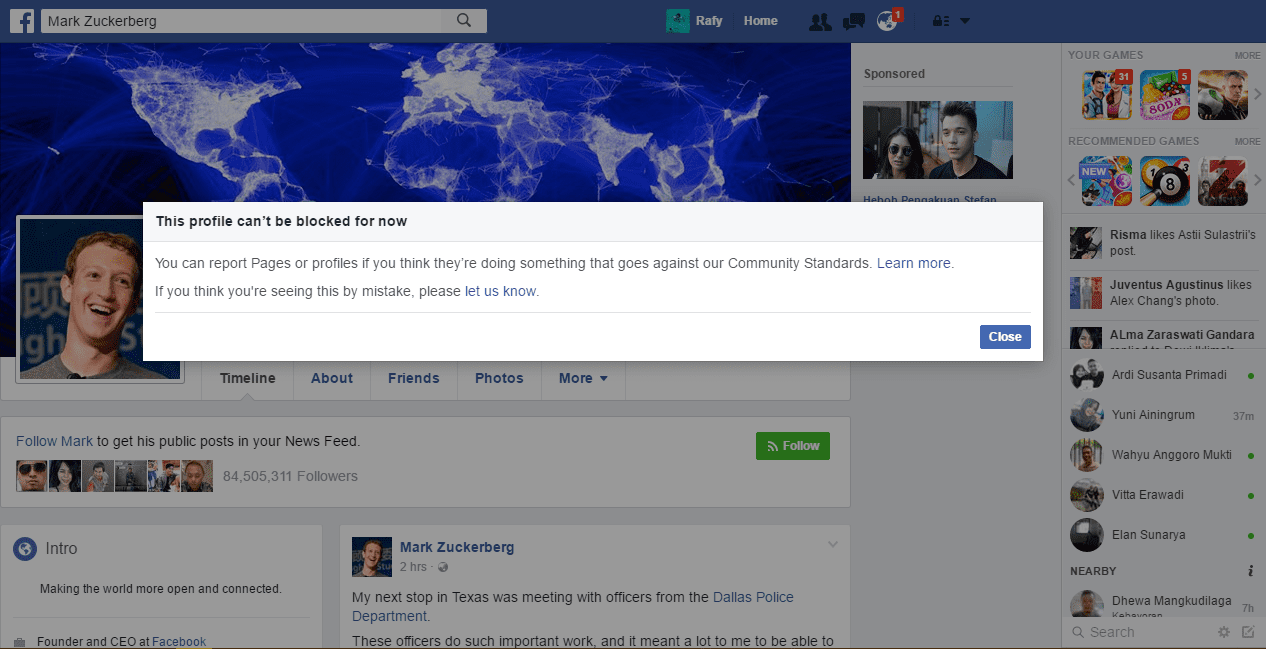This screenshot has height=649, width=1266.
Task: Click the search magnifier button
Action: (x=464, y=20)
